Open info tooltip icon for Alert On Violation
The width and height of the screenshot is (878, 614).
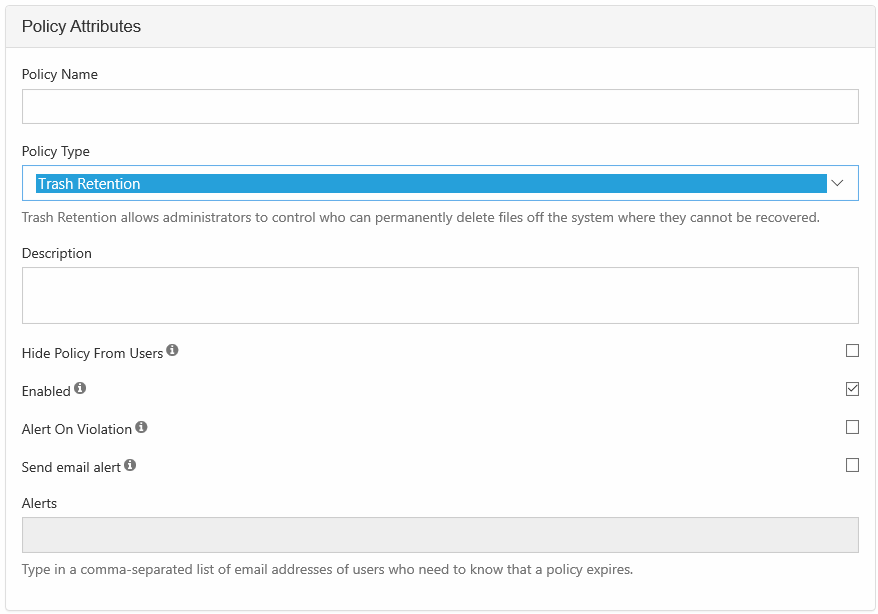coord(141,427)
